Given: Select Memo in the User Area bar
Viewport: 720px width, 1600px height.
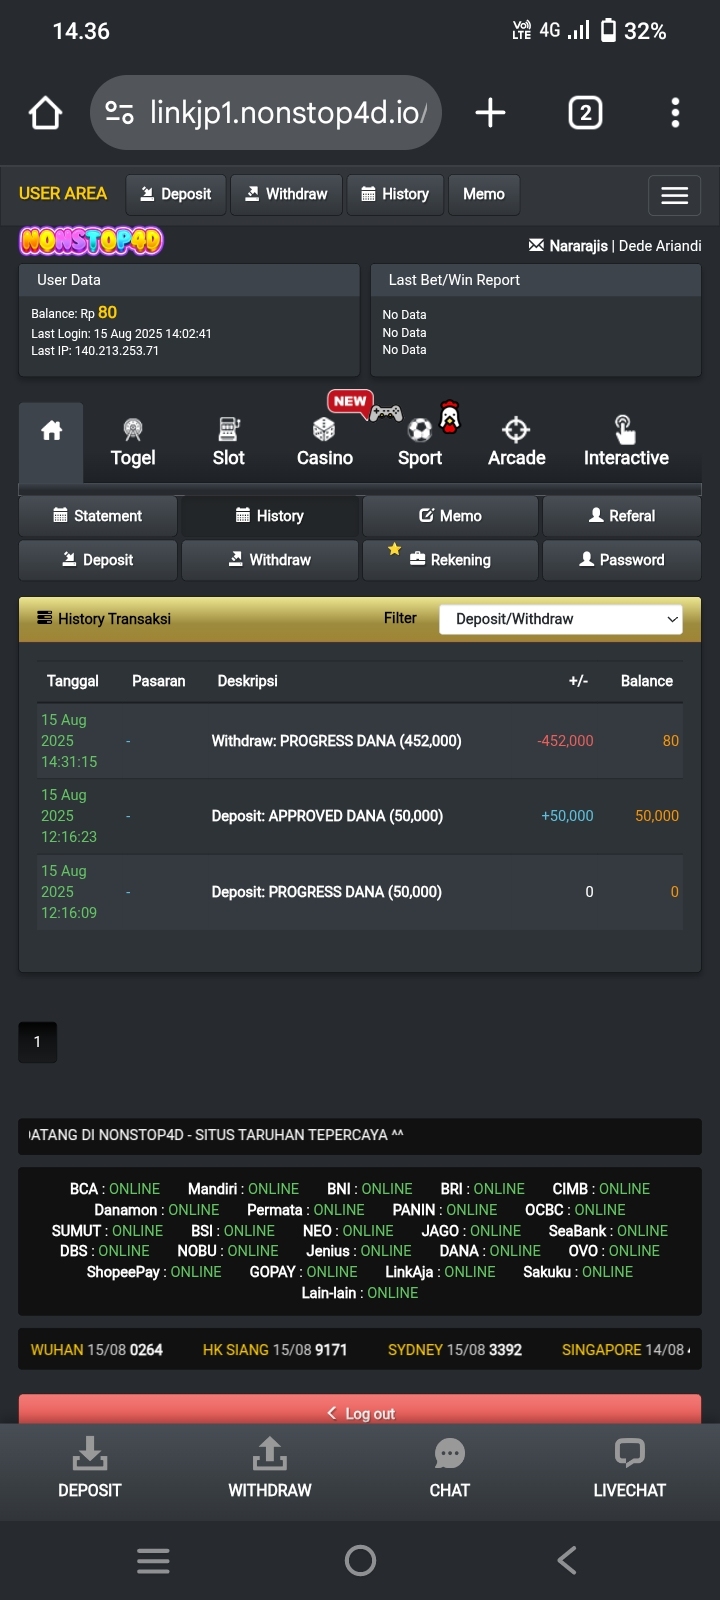Looking at the screenshot, I should click(x=484, y=194).
